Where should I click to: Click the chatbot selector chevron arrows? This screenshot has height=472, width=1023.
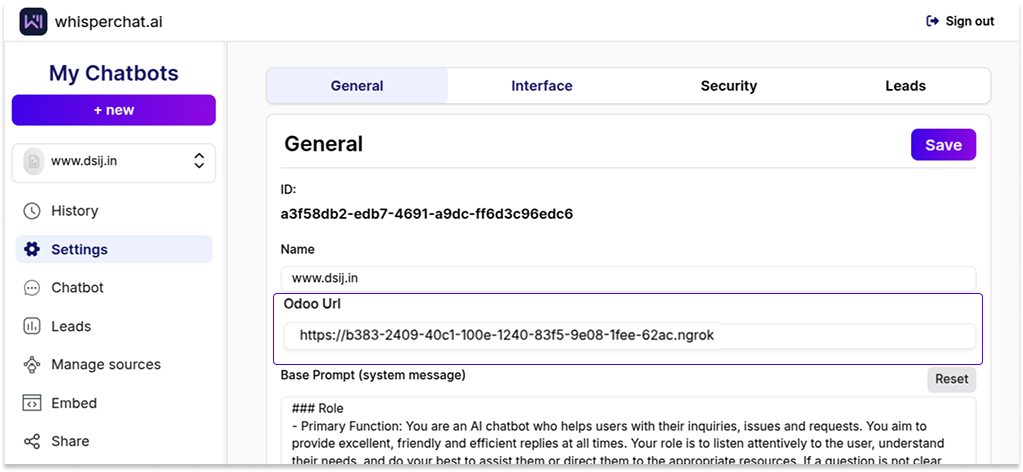point(199,161)
